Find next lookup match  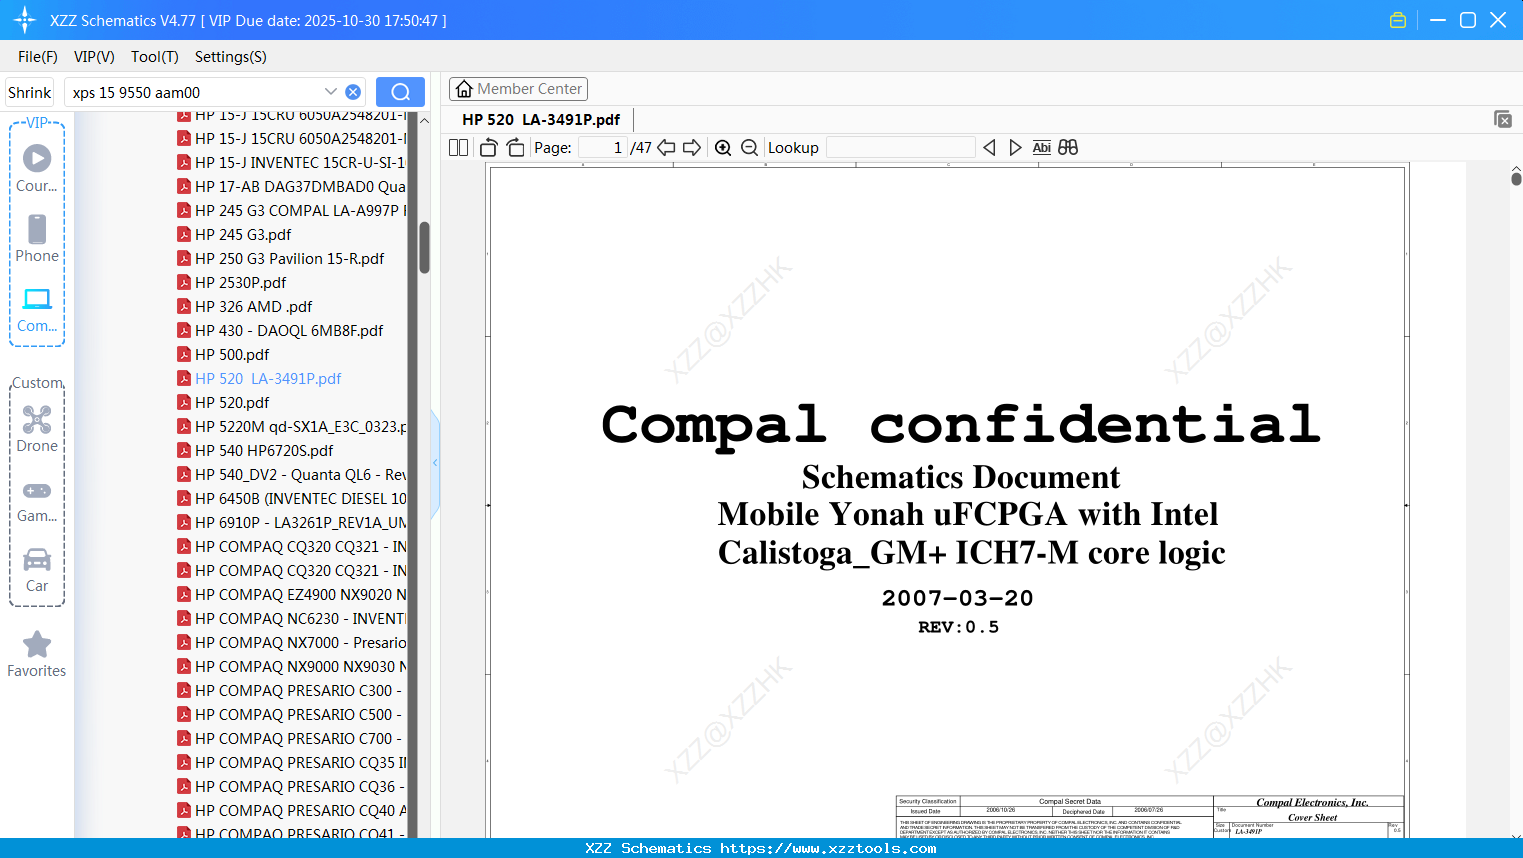(1015, 148)
